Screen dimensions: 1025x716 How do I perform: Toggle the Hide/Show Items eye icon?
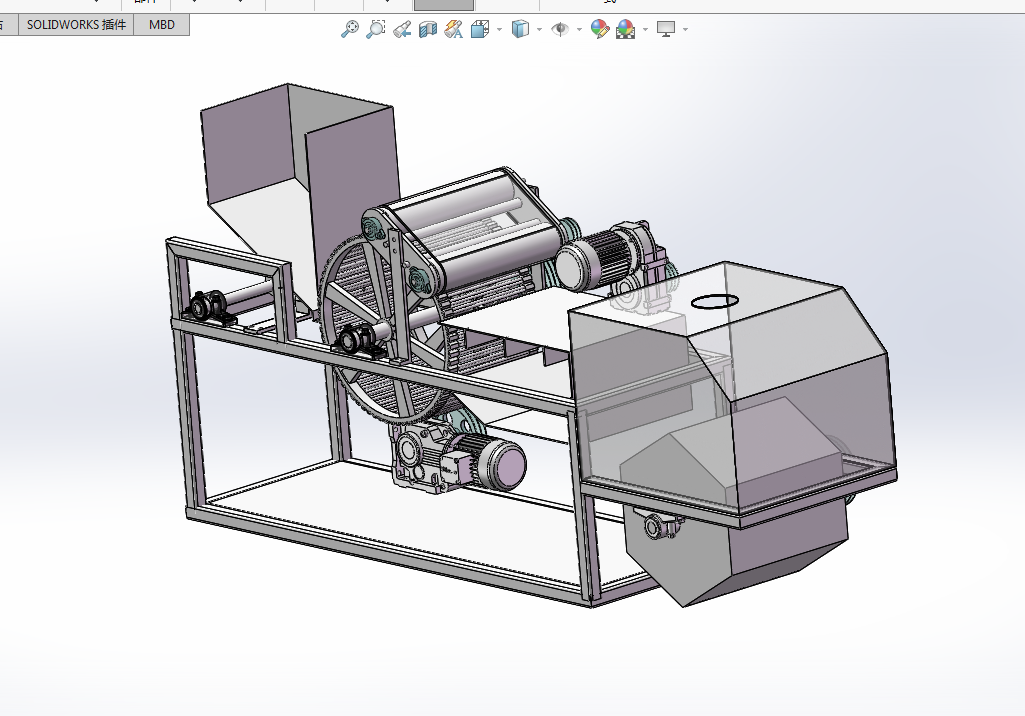560,29
